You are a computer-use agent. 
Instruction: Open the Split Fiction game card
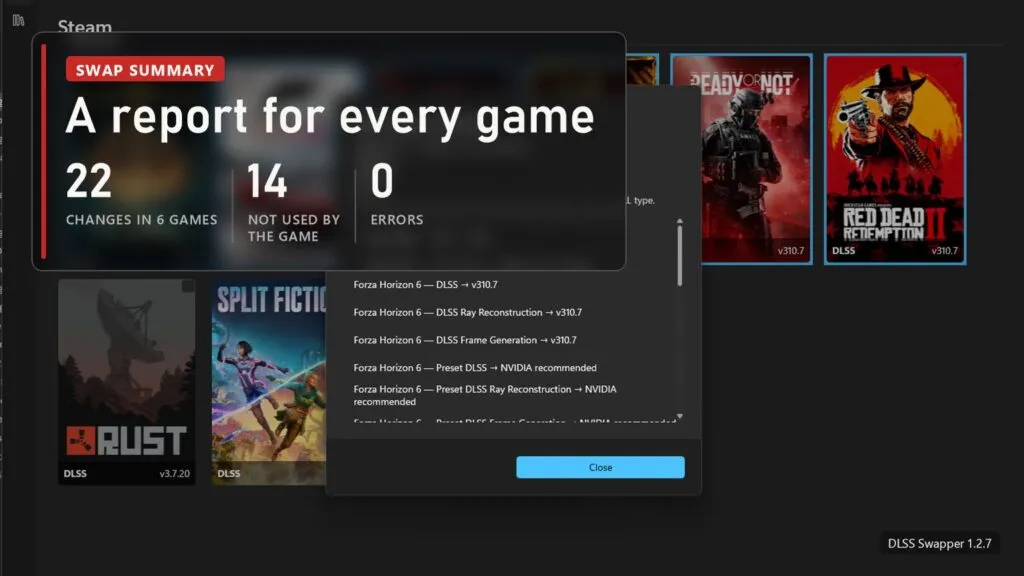(x=269, y=382)
